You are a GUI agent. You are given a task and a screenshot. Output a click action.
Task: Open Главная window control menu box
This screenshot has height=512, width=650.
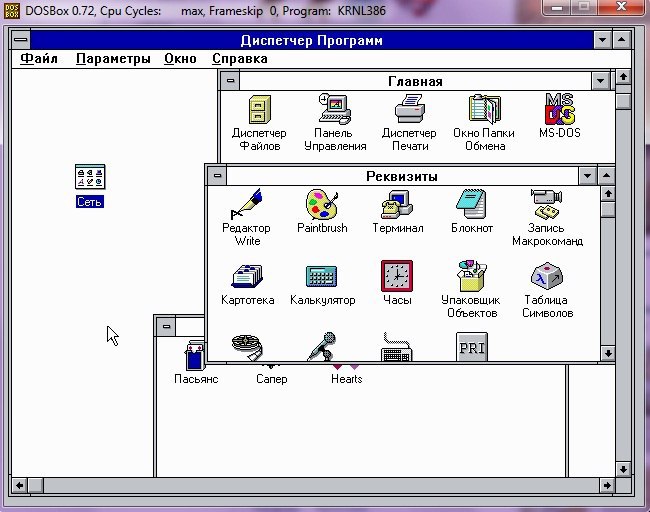click(230, 81)
